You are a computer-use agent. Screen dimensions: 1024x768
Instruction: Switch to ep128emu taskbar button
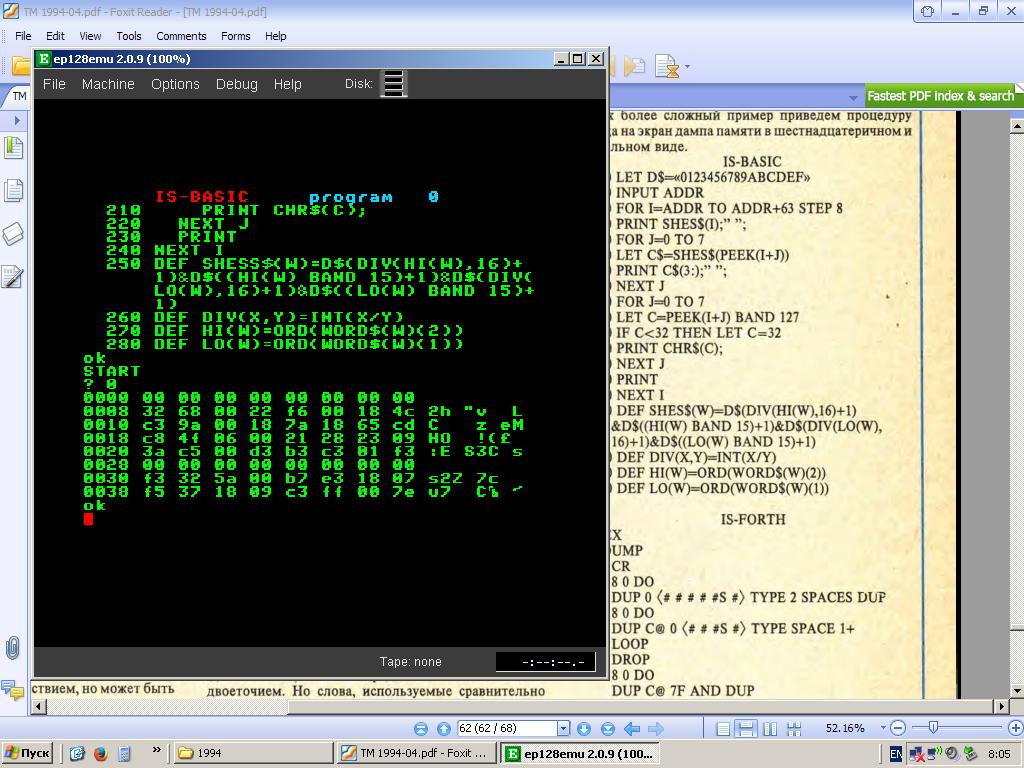click(x=581, y=753)
